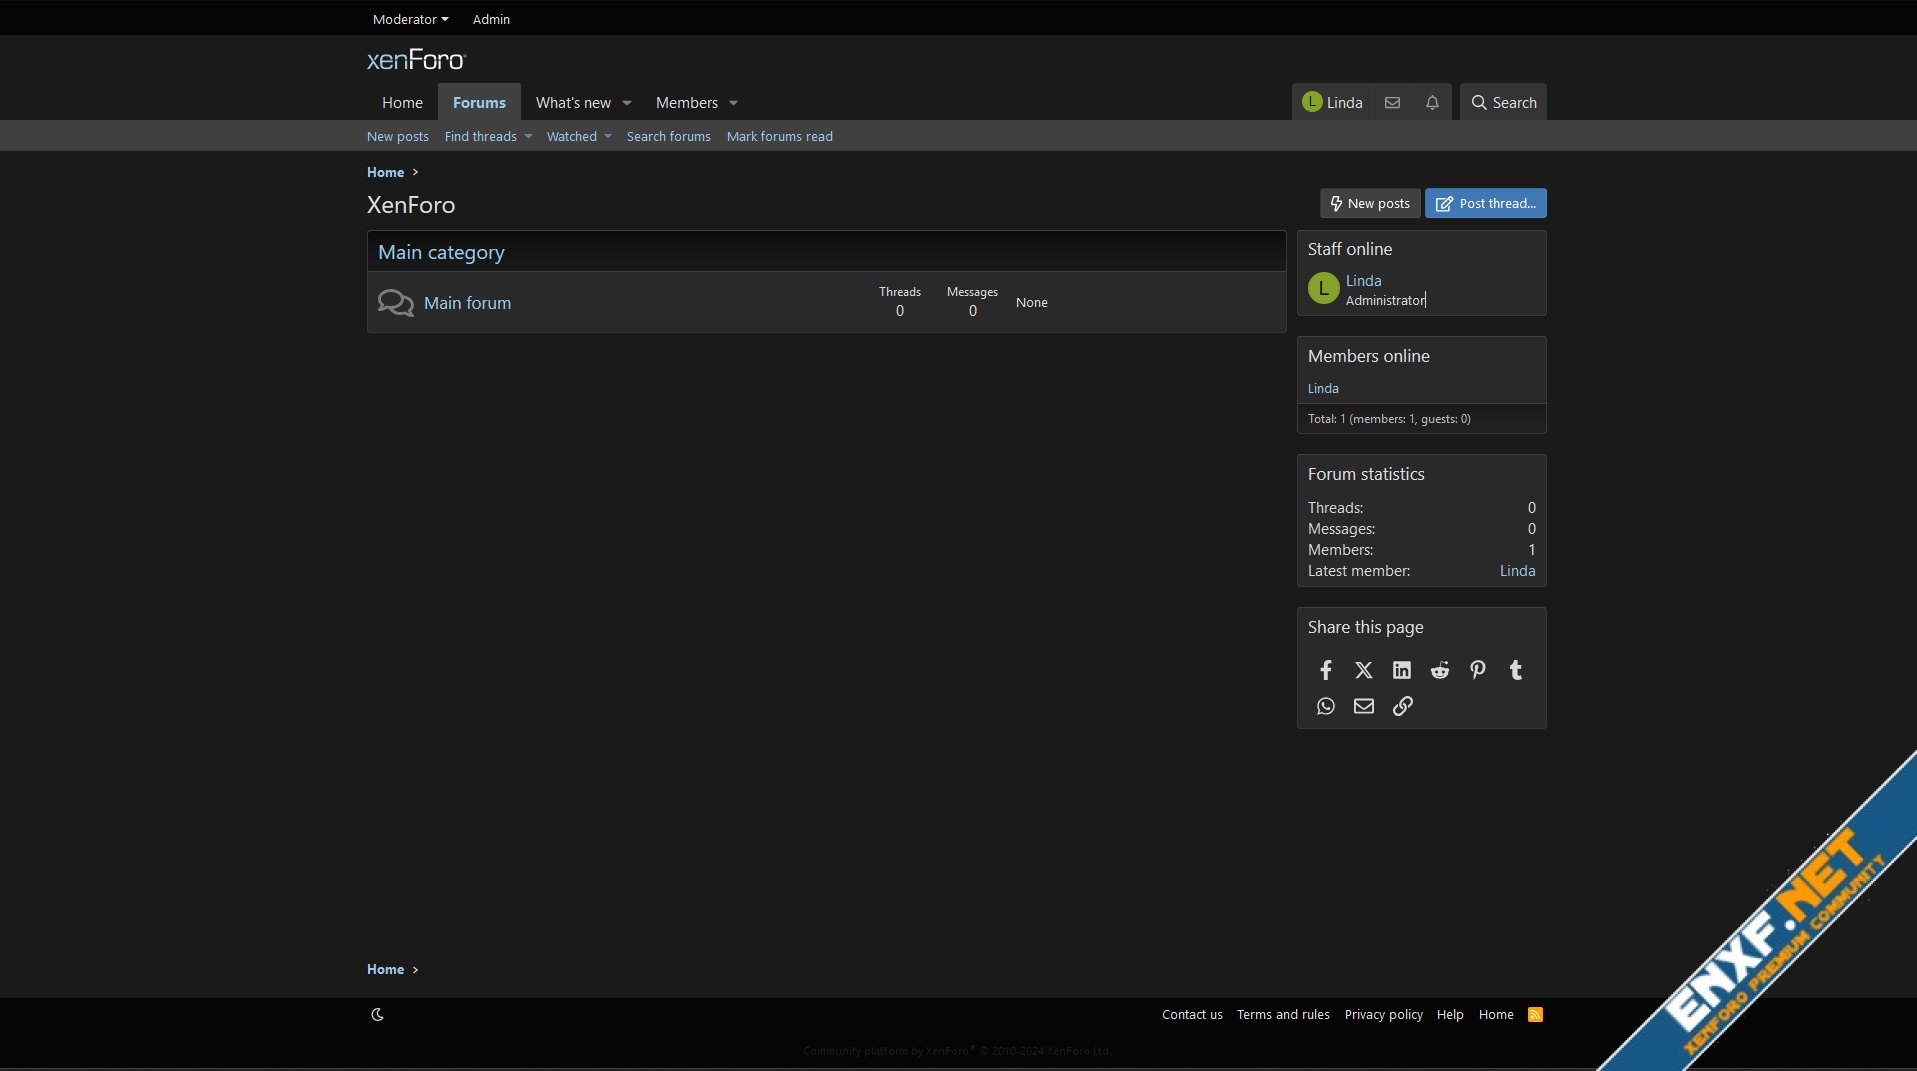
Task: Click the bottom Home breadcrumb
Action: (x=385, y=969)
